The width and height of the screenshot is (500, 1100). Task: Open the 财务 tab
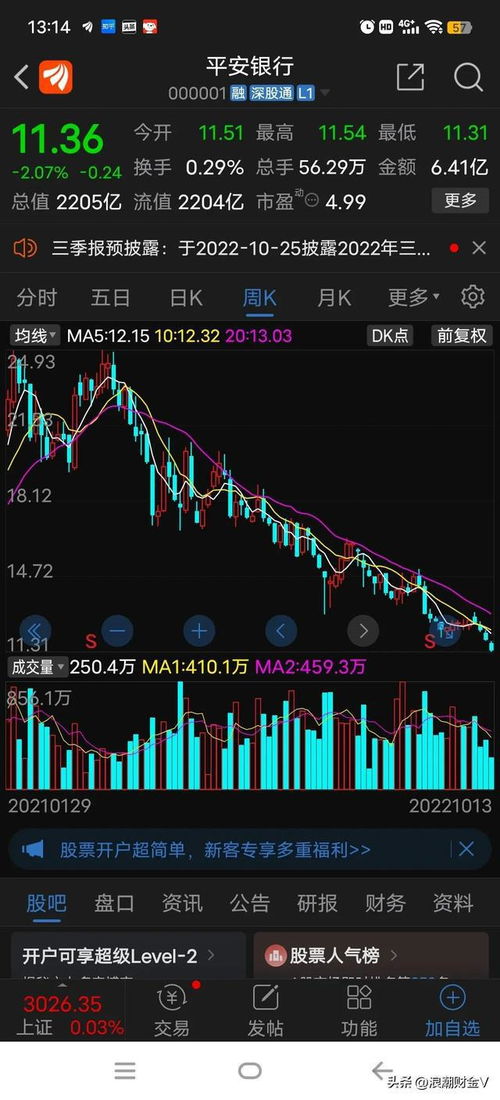385,903
